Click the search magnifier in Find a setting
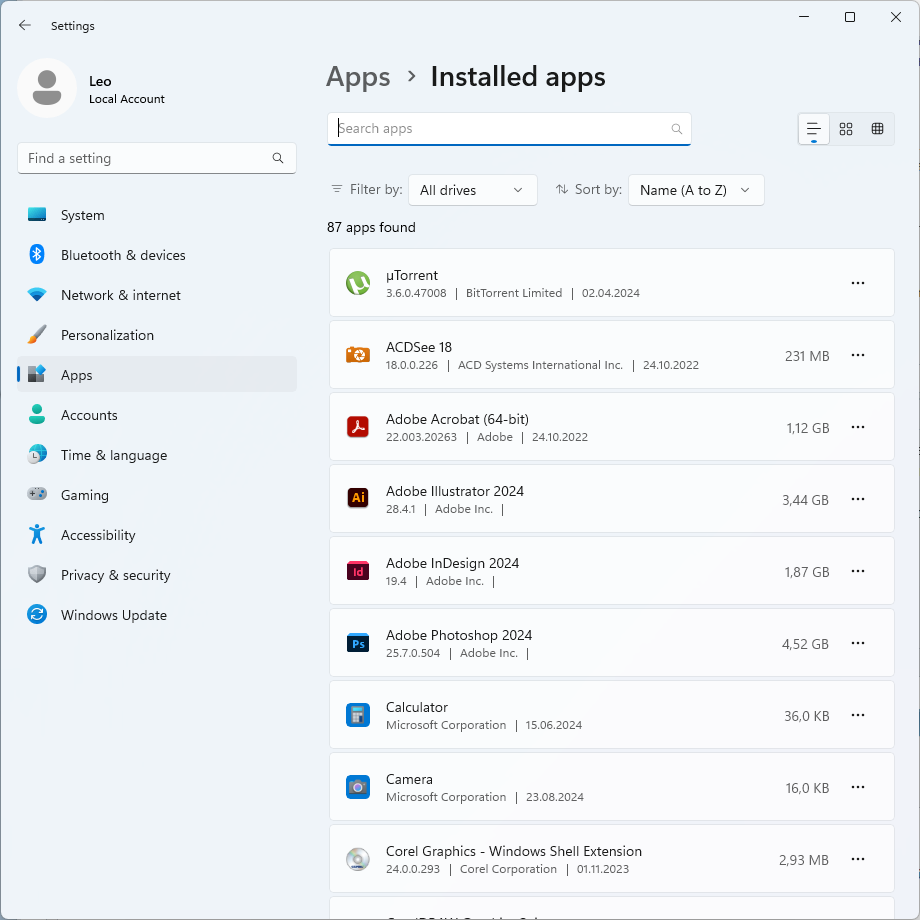The width and height of the screenshot is (920, 920). coord(278,158)
